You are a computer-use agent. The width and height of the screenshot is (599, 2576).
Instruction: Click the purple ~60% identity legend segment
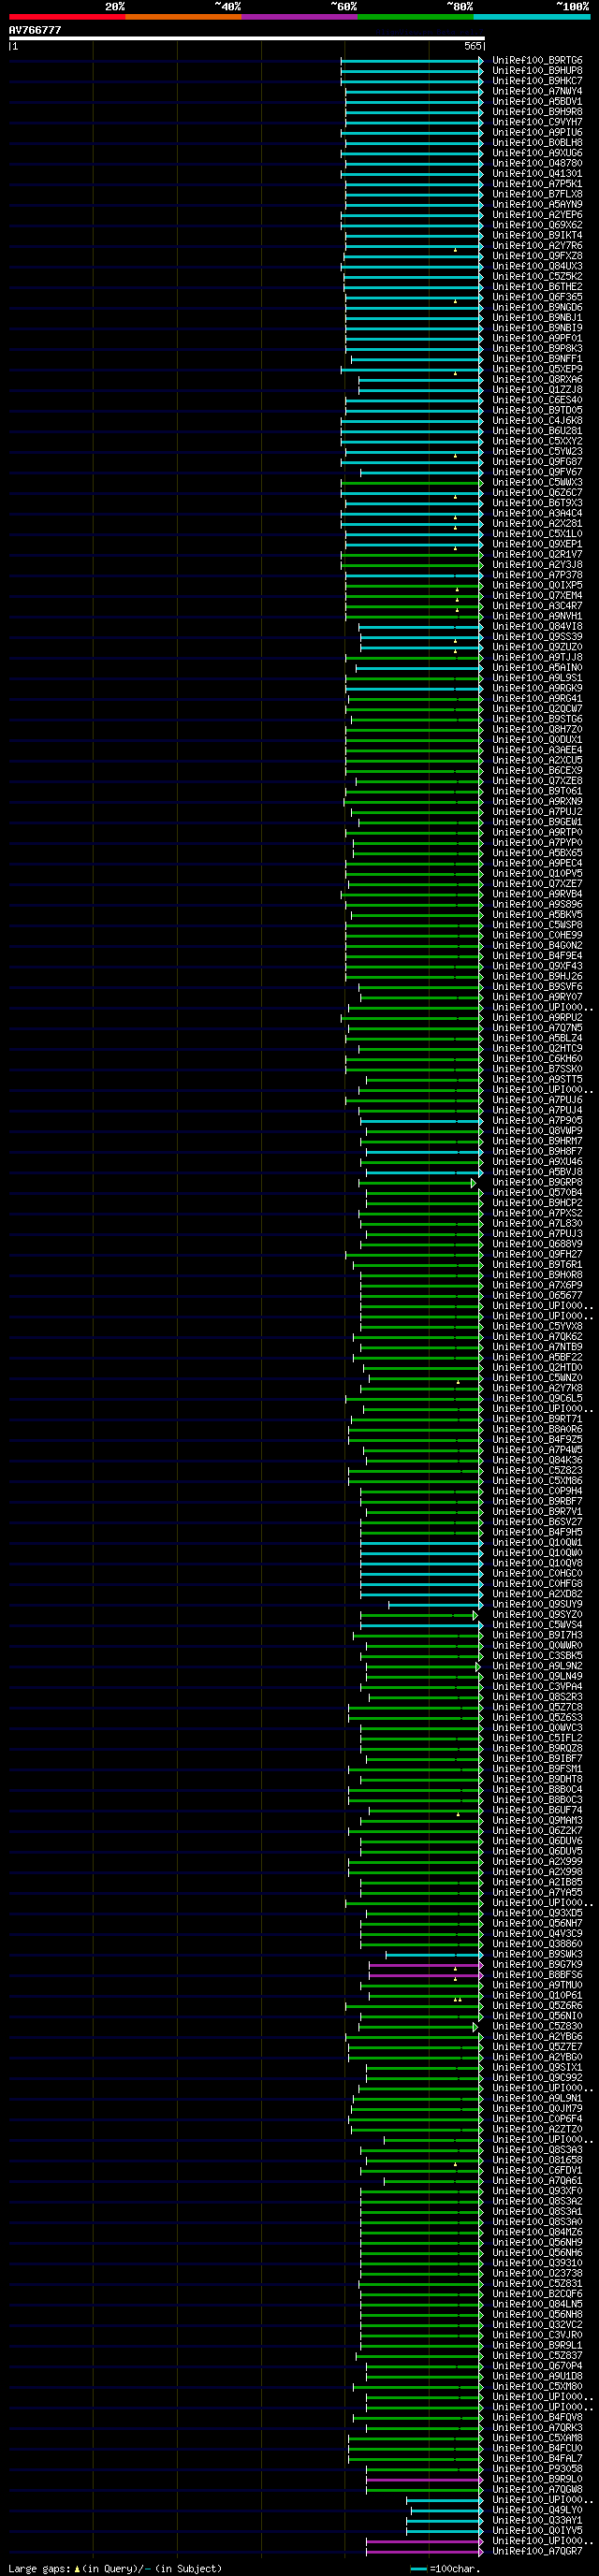299,16
